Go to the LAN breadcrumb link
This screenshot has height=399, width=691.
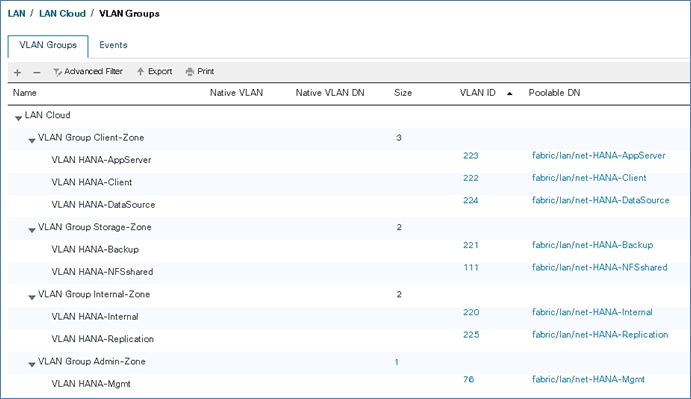(x=16, y=13)
